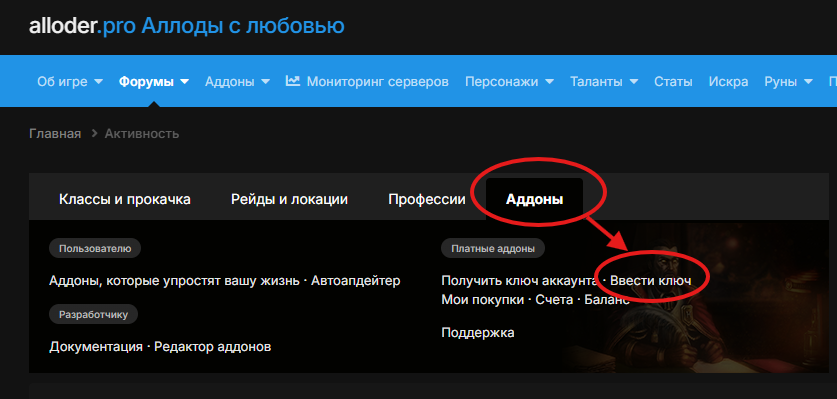Open the Получить ключ аккаунта link
837x399 pixels.
click(519, 280)
